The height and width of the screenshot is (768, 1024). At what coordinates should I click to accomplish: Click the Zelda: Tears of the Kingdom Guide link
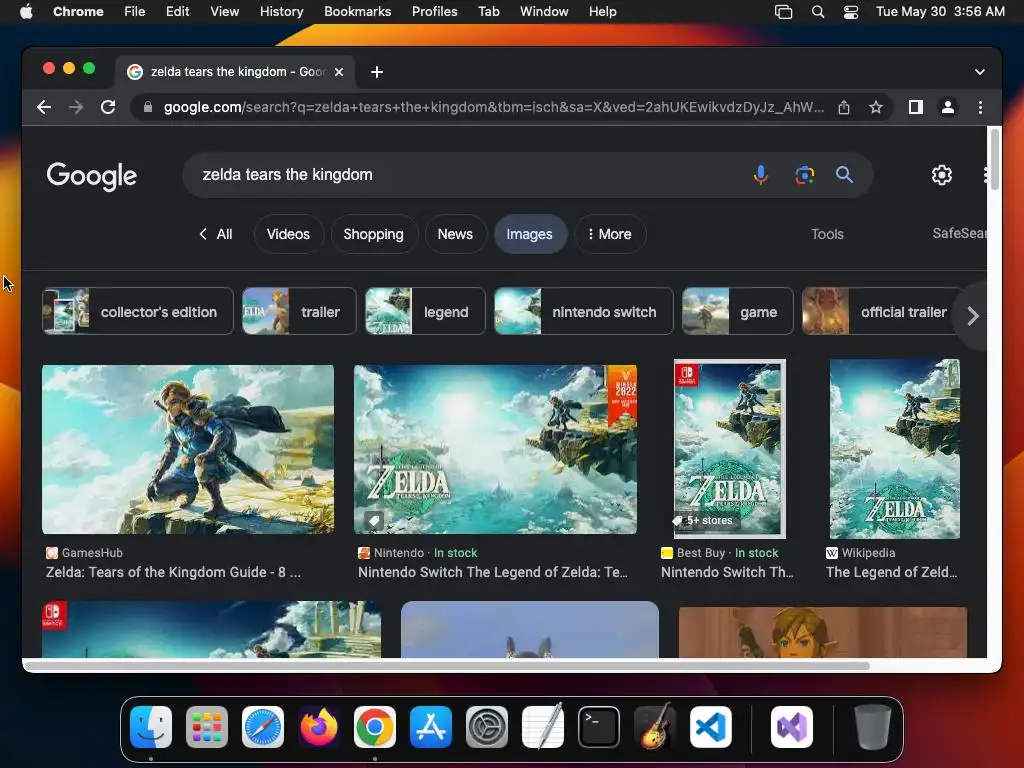tap(173, 572)
